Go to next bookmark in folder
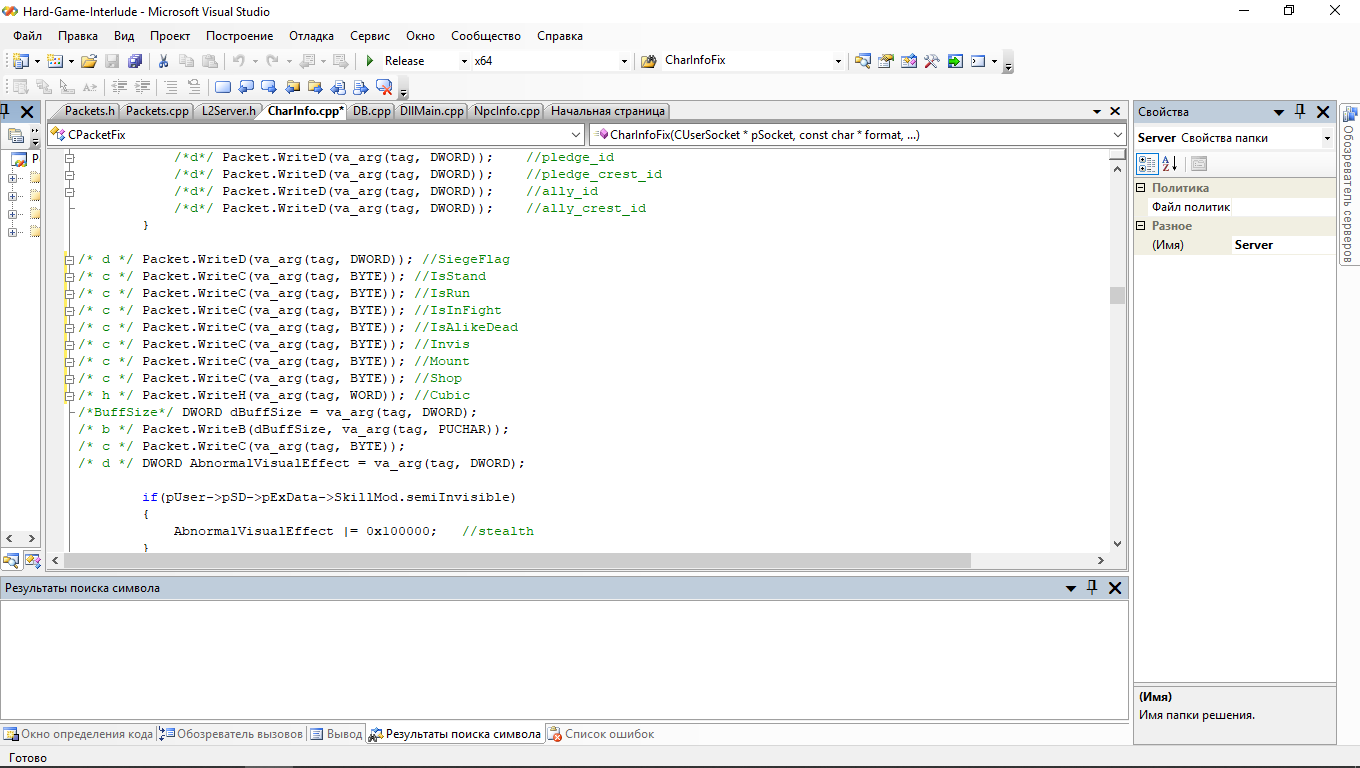The image size is (1360, 768). pyautogui.click(x=315, y=87)
